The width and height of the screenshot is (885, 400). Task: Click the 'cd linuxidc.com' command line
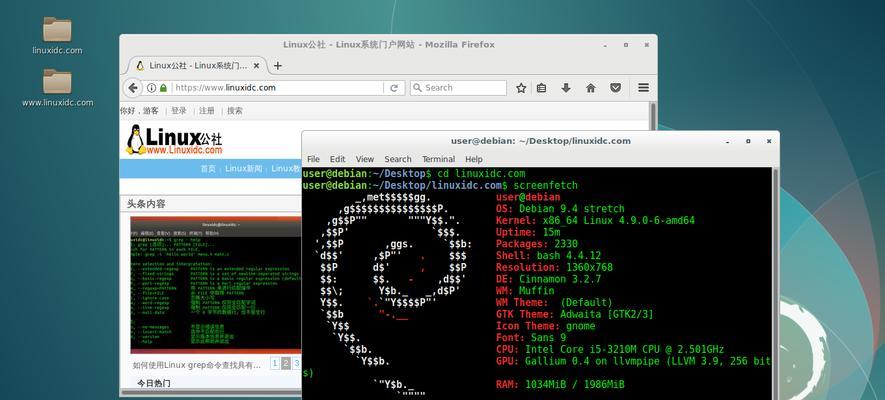coord(481,174)
